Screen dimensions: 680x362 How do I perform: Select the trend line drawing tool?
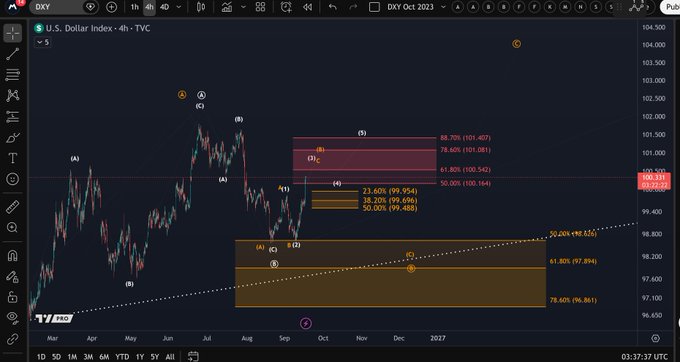(x=13, y=54)
